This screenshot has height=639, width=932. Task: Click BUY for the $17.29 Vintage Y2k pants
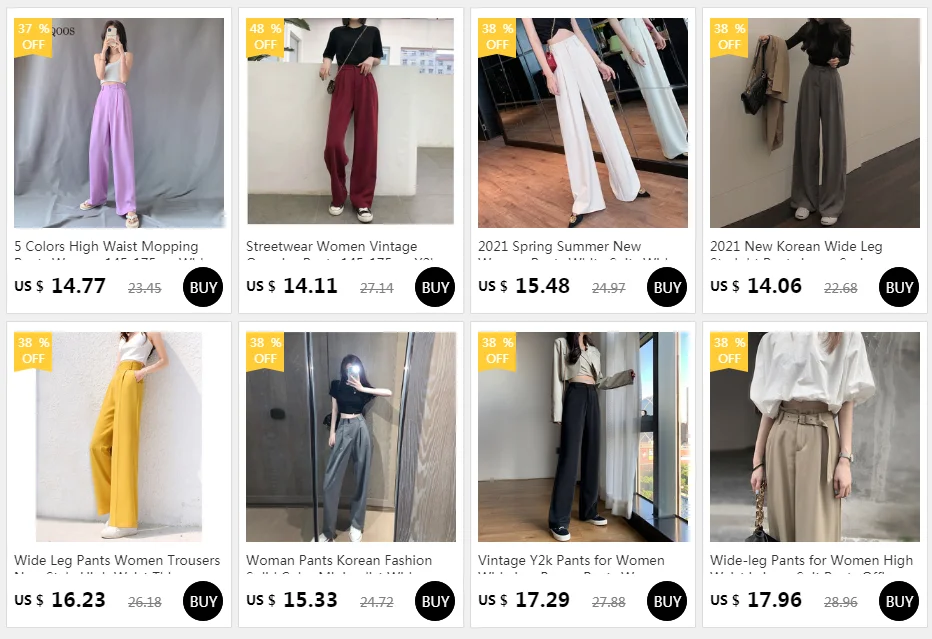point(666,601)
